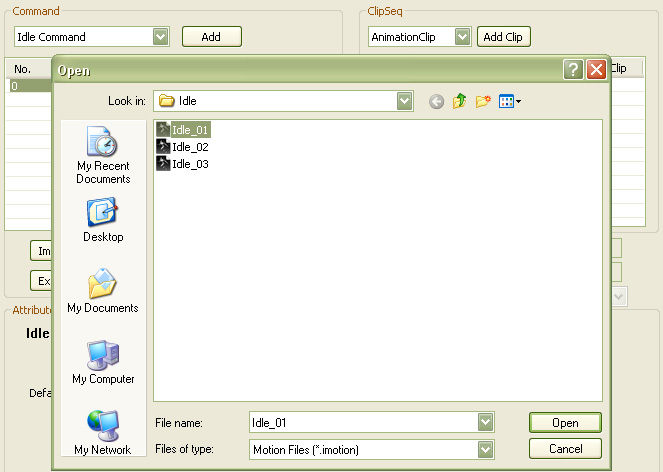Go back to the previous folder
Image resolution: width=663 pixels, height=472 pixels.
(x=436, y=101)
